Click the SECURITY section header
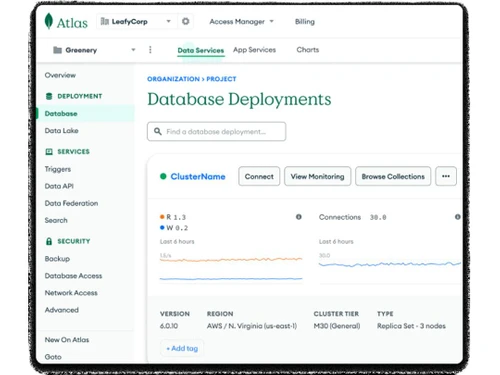This screenshot has width=500, height=375. coord(74,241)
